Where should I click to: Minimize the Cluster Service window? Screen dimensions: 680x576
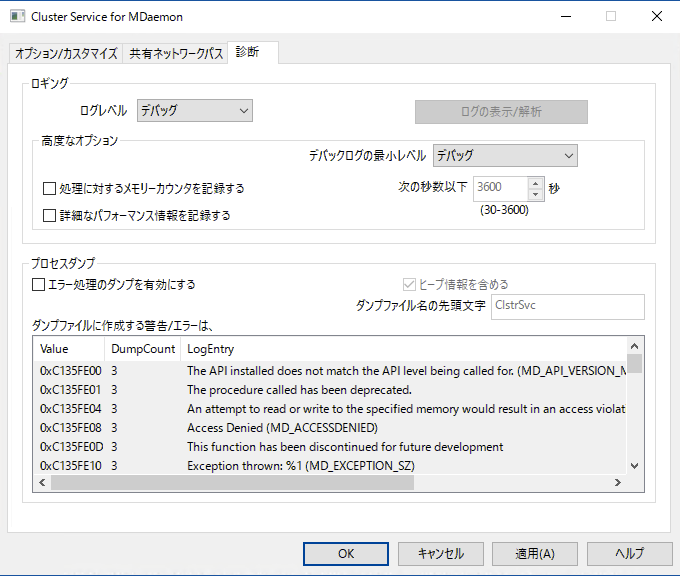pyautogui.click(x=566, y=16)
